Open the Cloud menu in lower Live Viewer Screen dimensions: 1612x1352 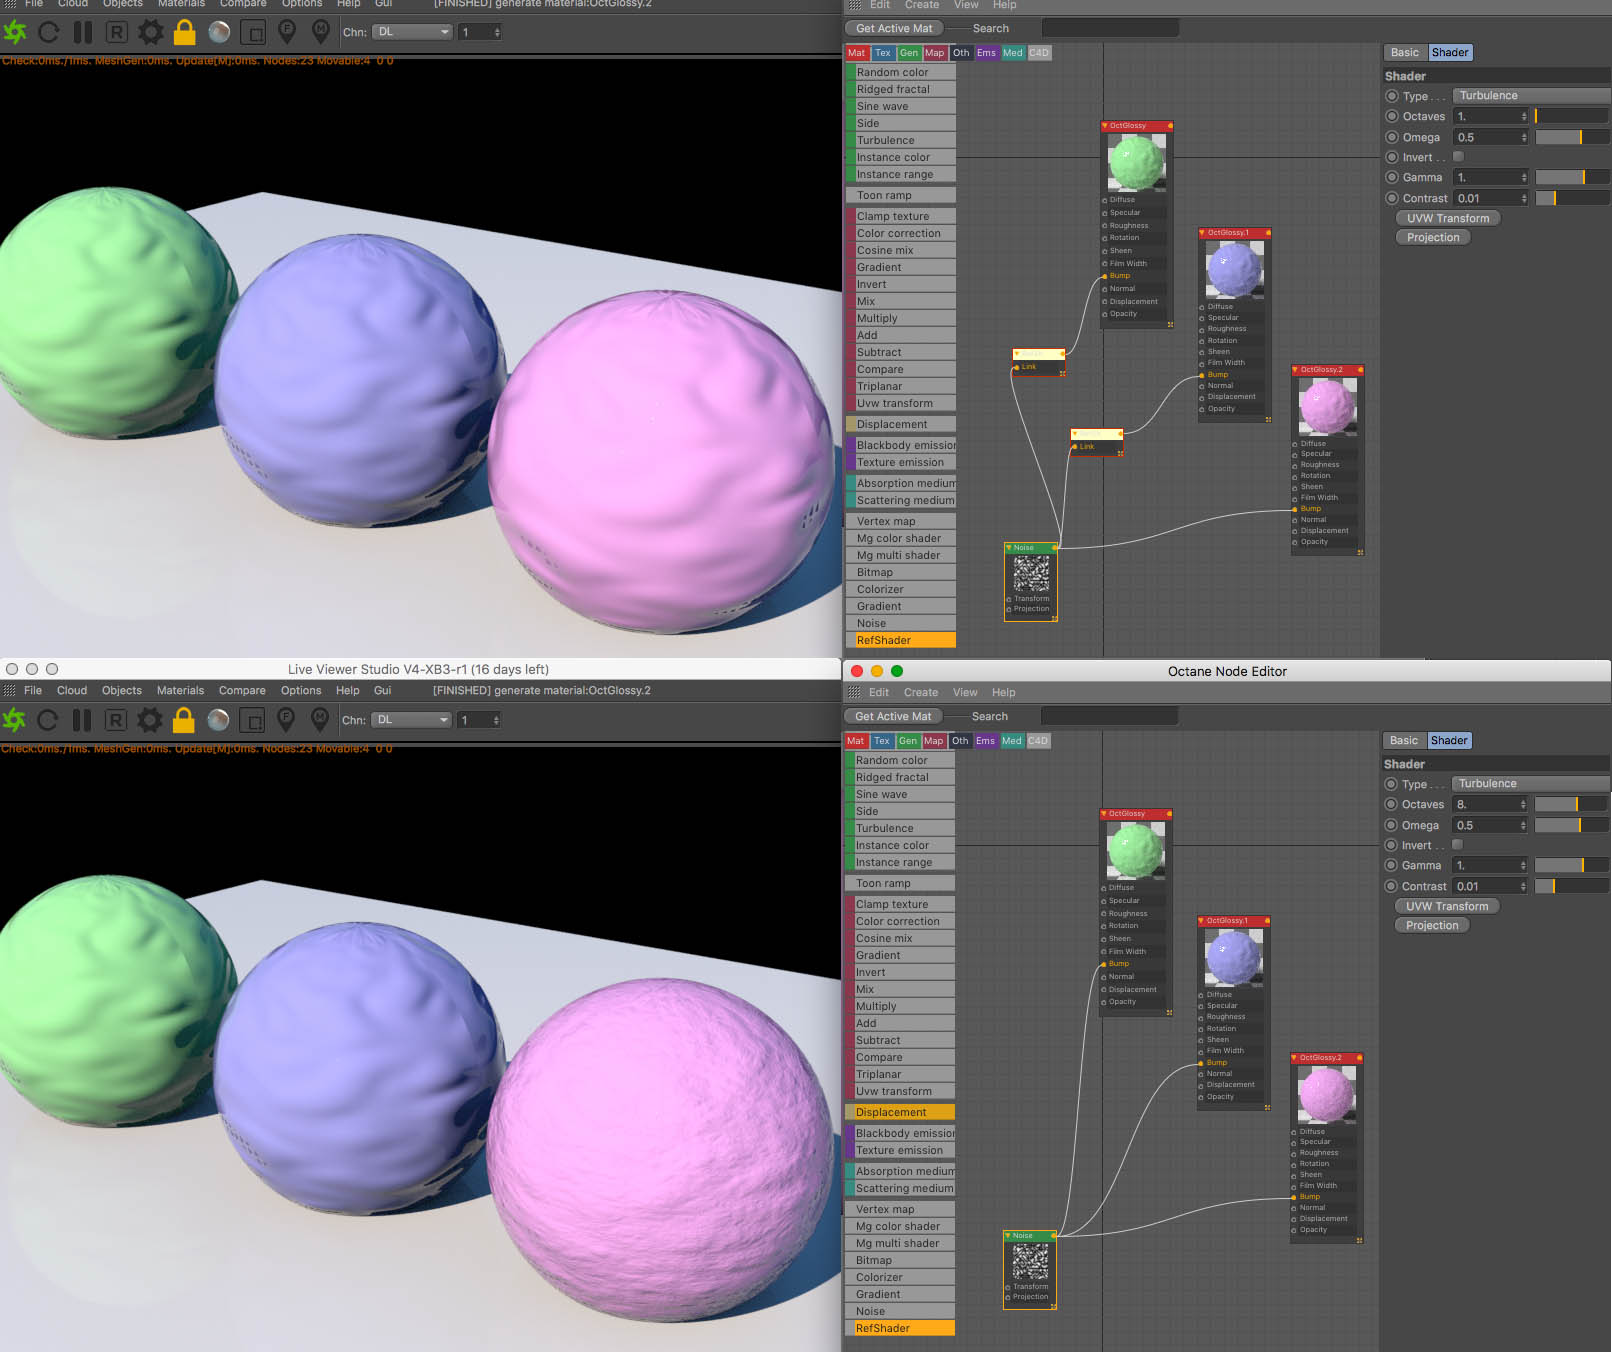click(72, 691)
